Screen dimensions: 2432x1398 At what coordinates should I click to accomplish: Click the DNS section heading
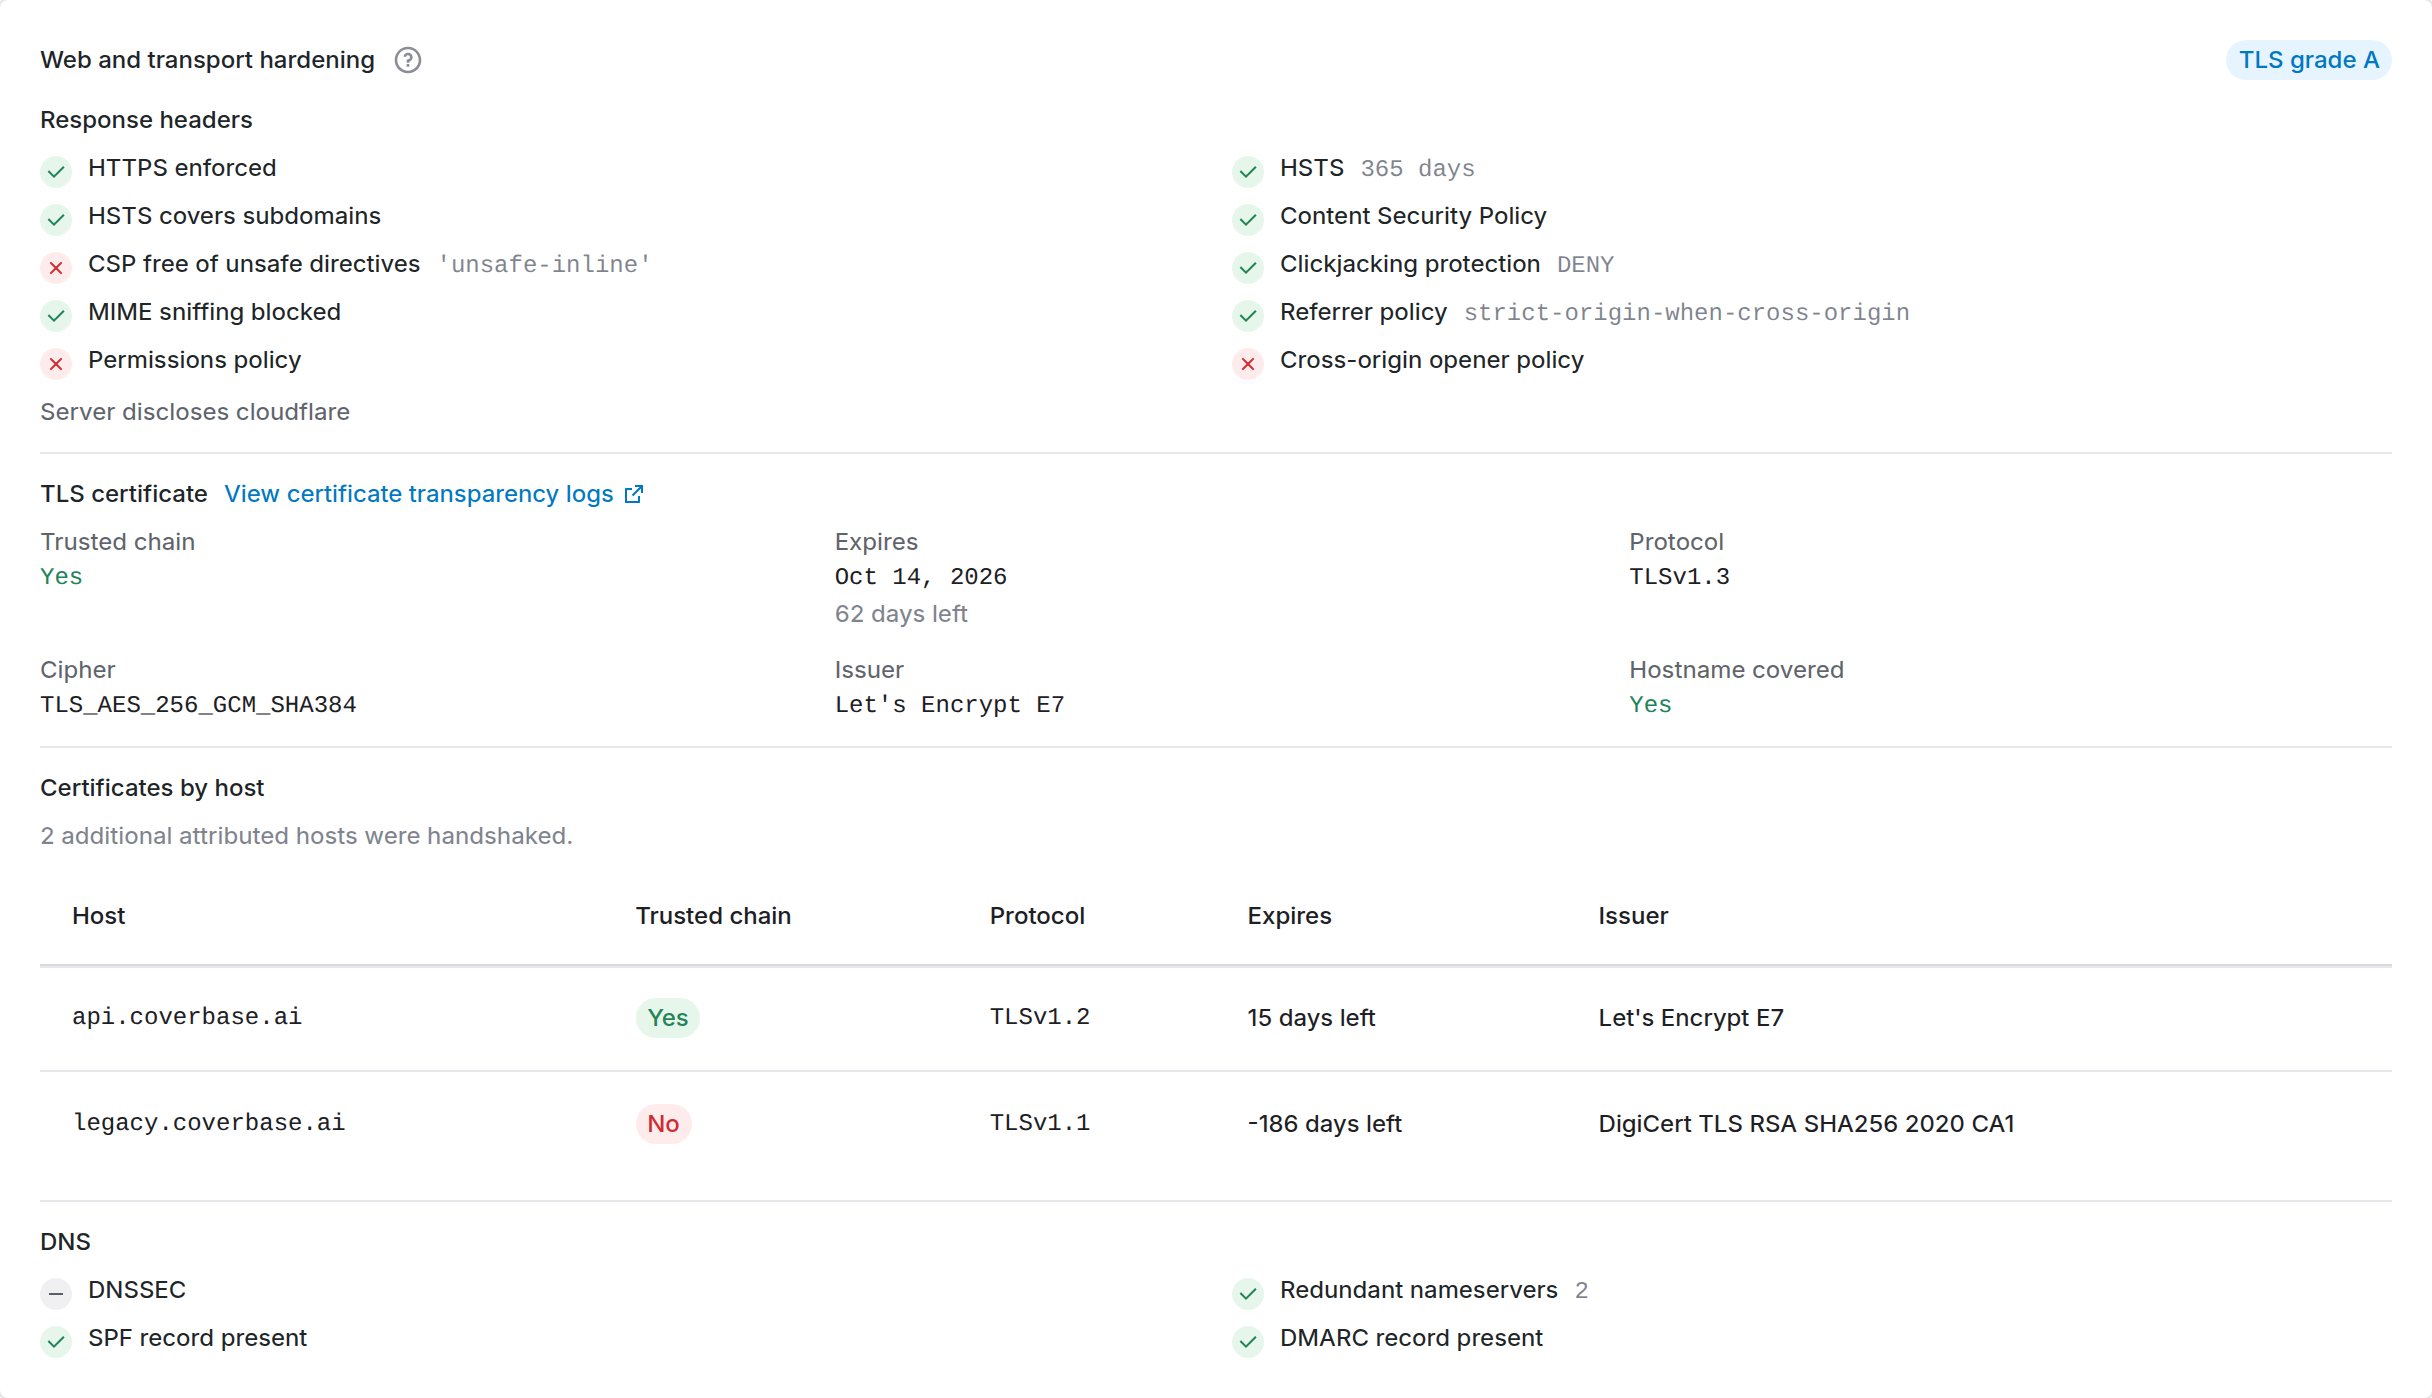click(65, 1242)
